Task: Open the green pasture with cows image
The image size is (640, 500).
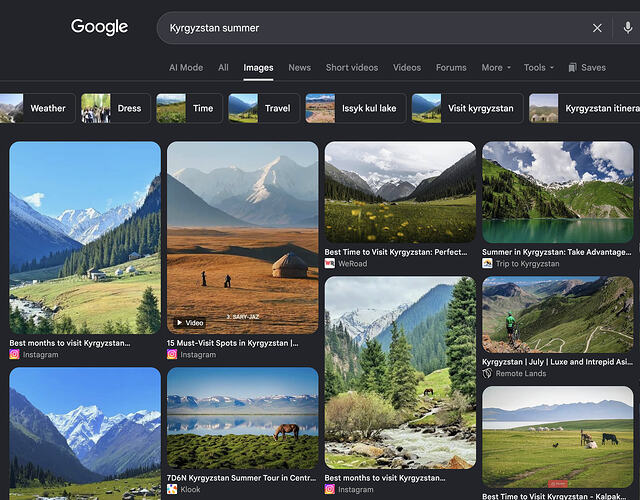Action: [558, 437]
